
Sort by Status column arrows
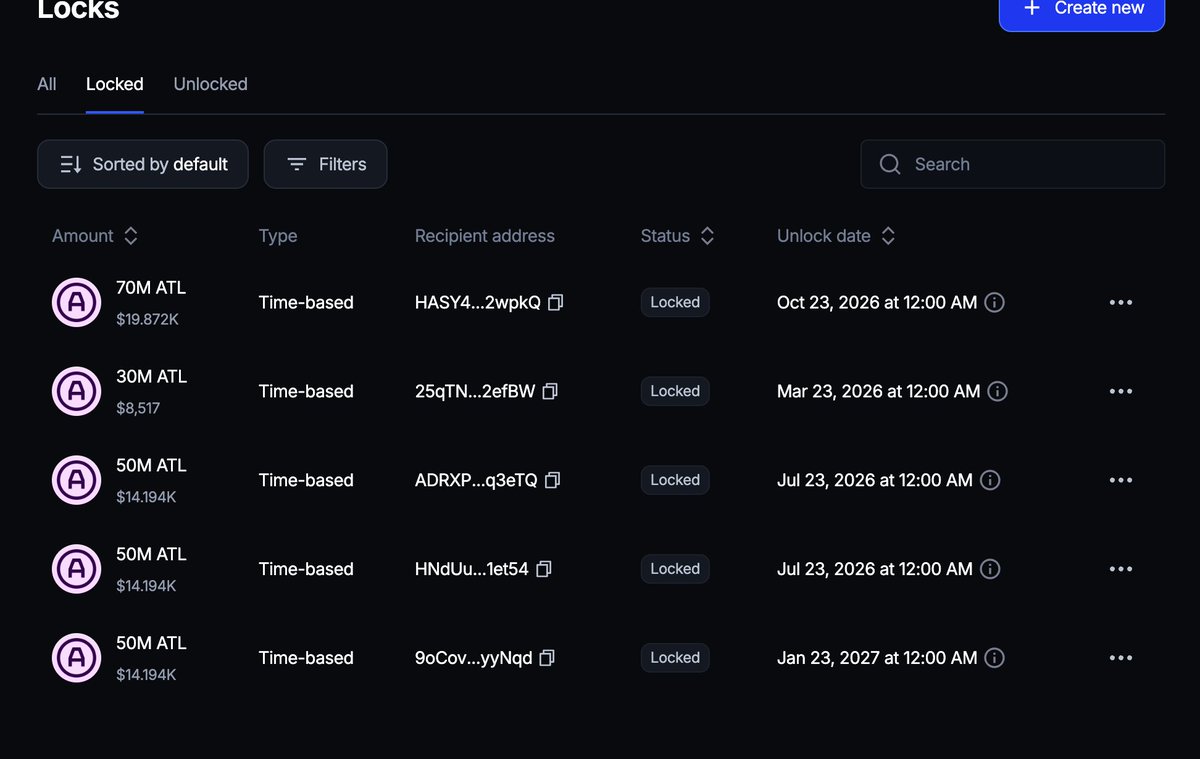coord(707,236)
